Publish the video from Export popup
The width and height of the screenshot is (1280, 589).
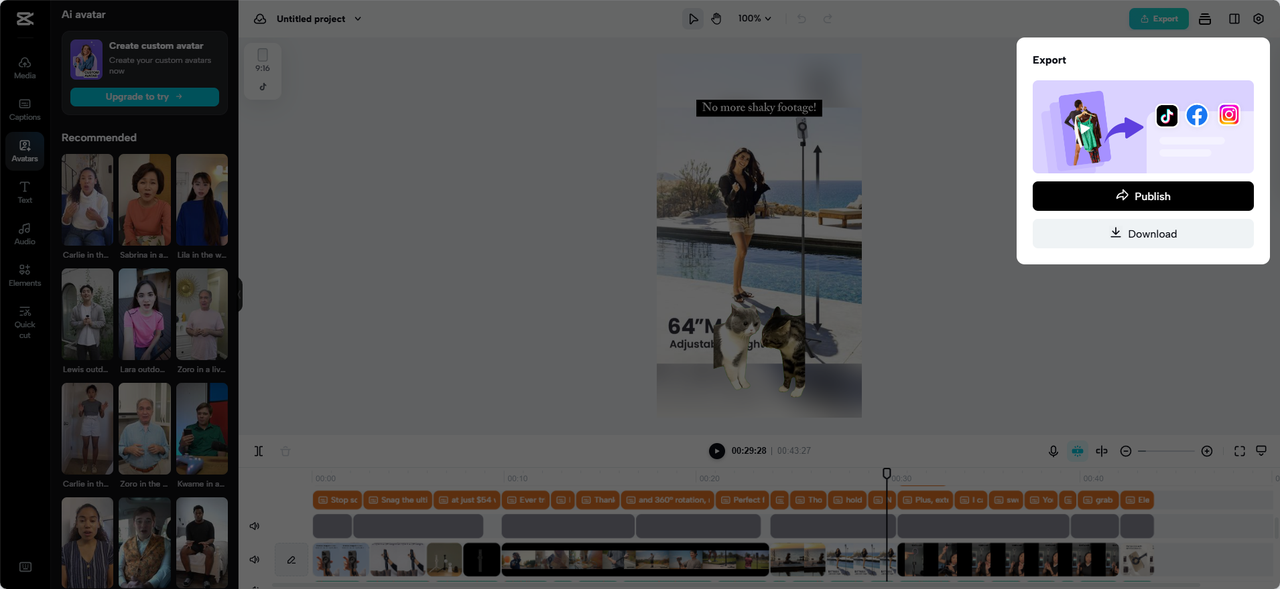[x=1143, y=196]
